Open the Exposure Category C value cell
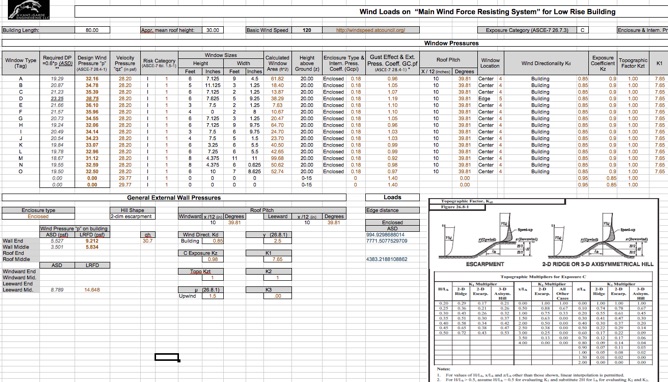The image size is (668, 382). pyautogui.click(x=582, y=30)
